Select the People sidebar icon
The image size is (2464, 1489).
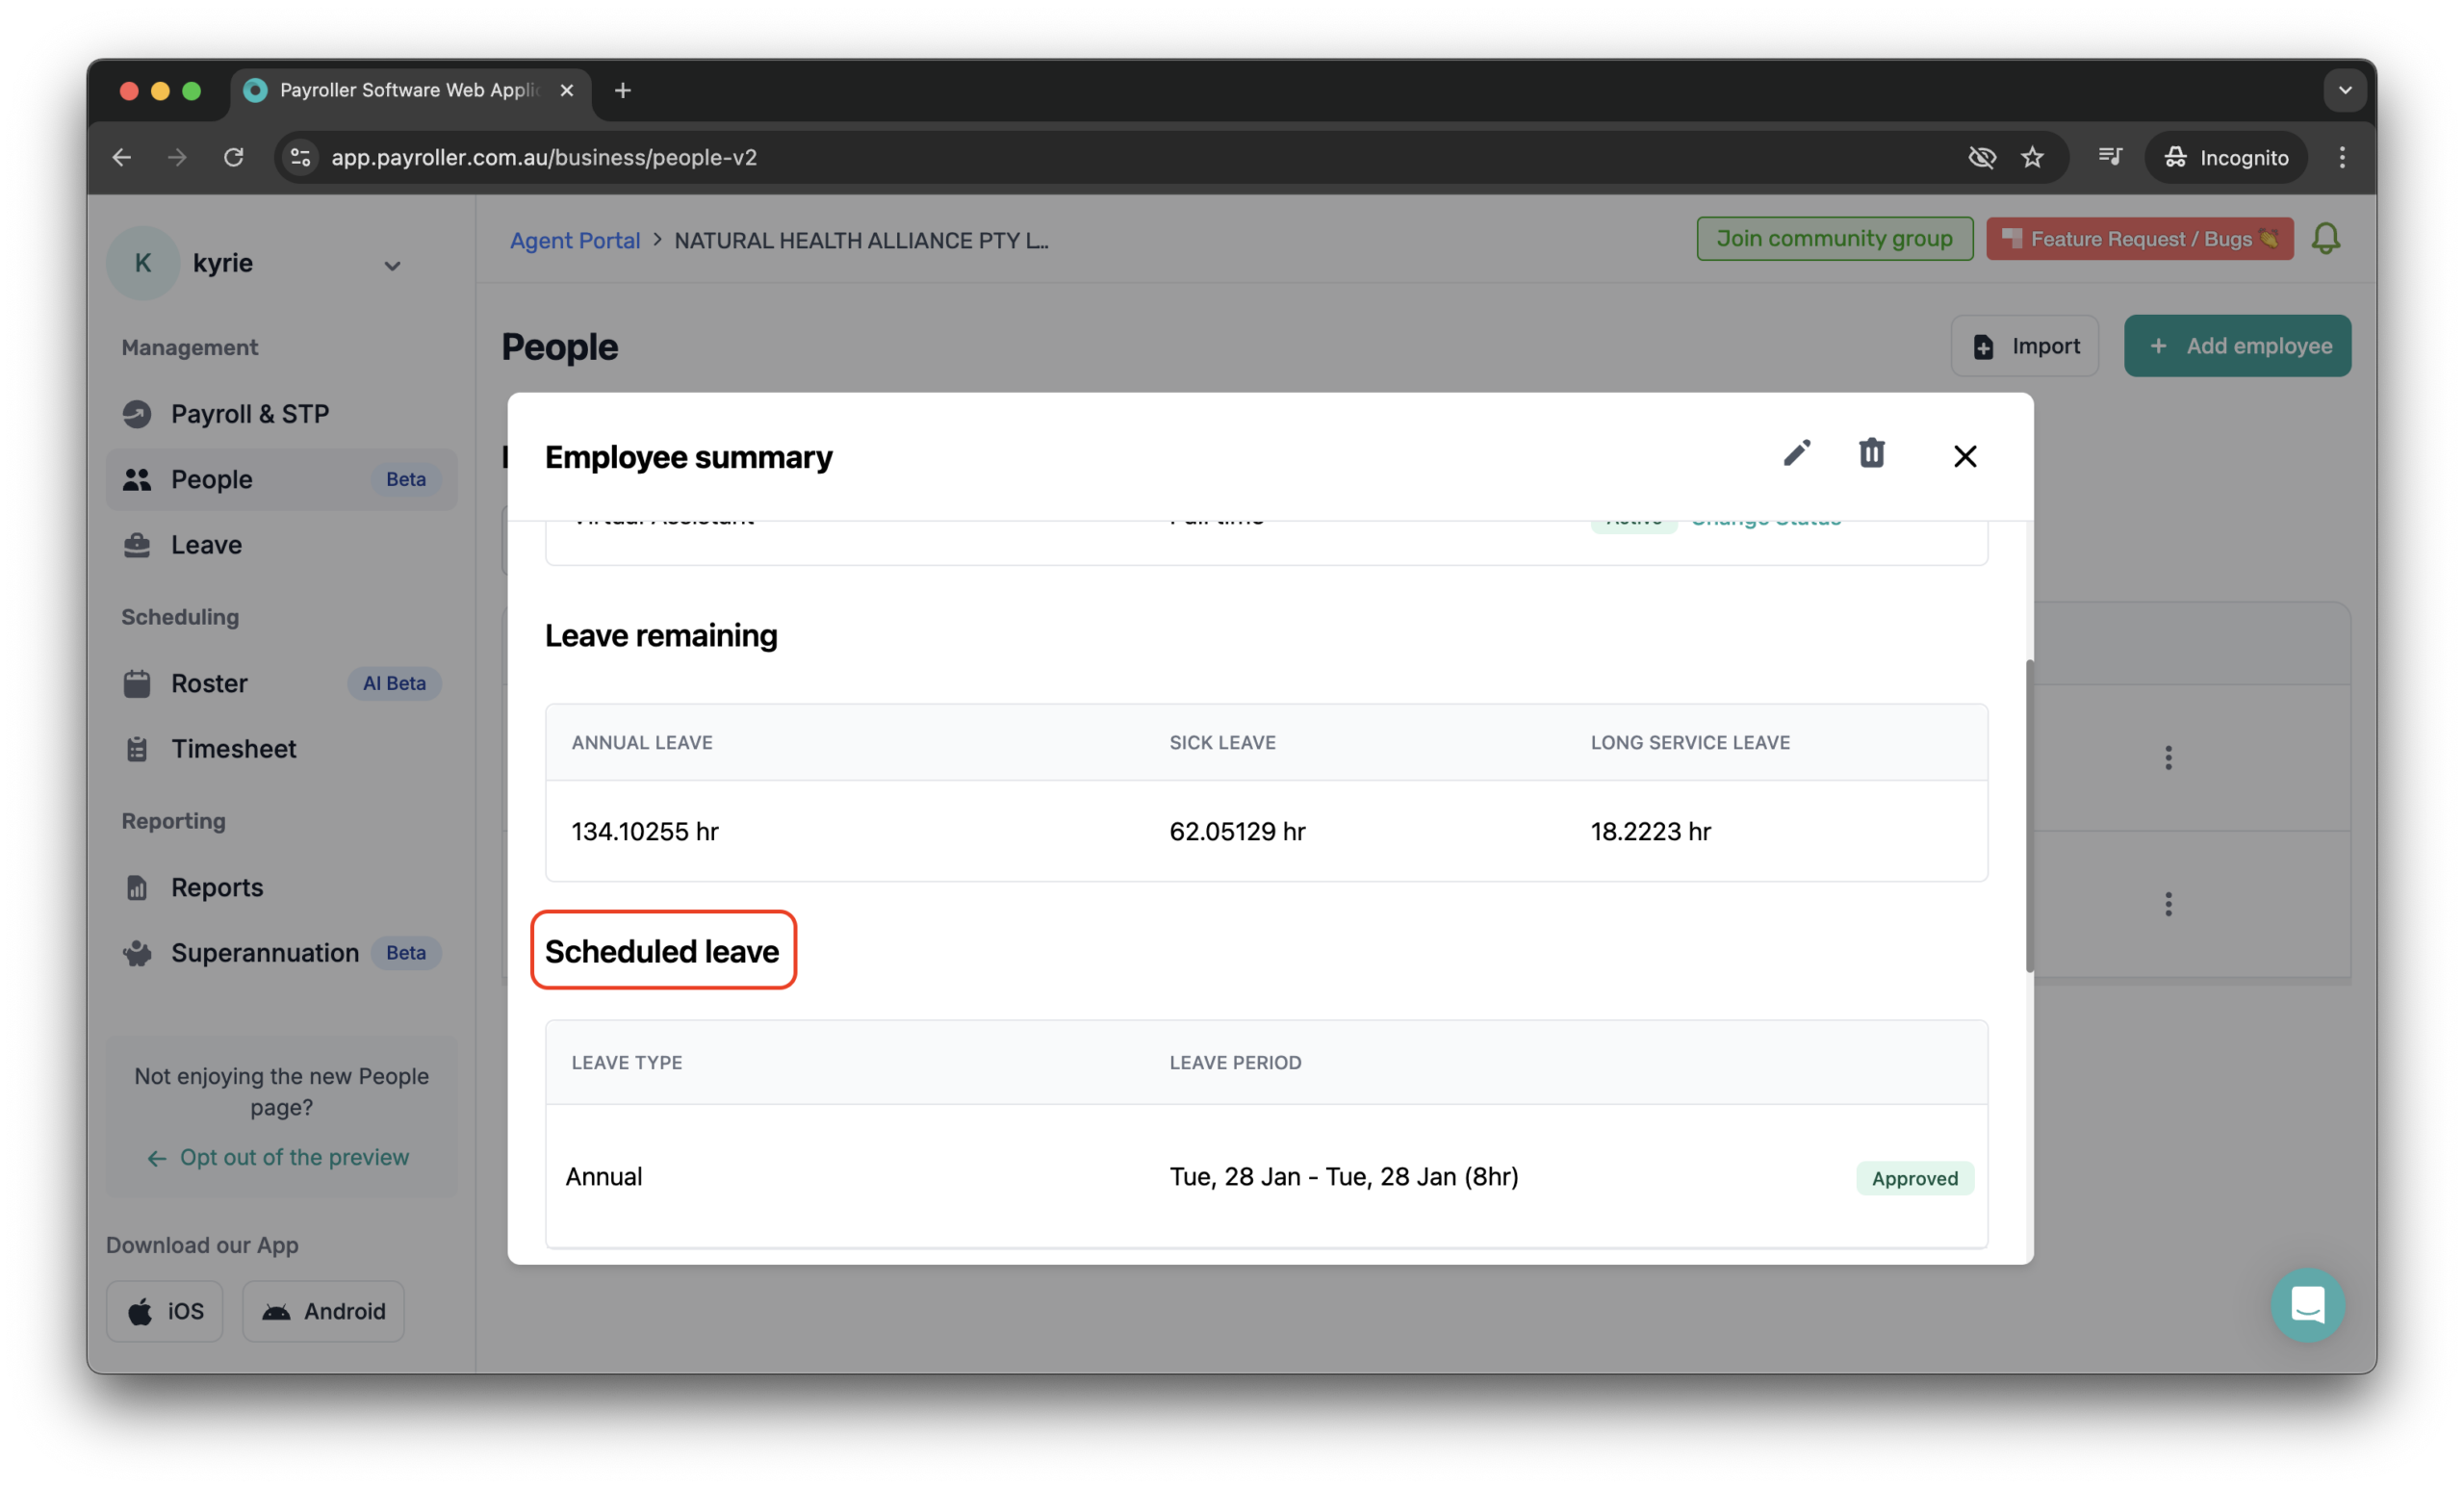pyautogui.click(x=138, y=479)
